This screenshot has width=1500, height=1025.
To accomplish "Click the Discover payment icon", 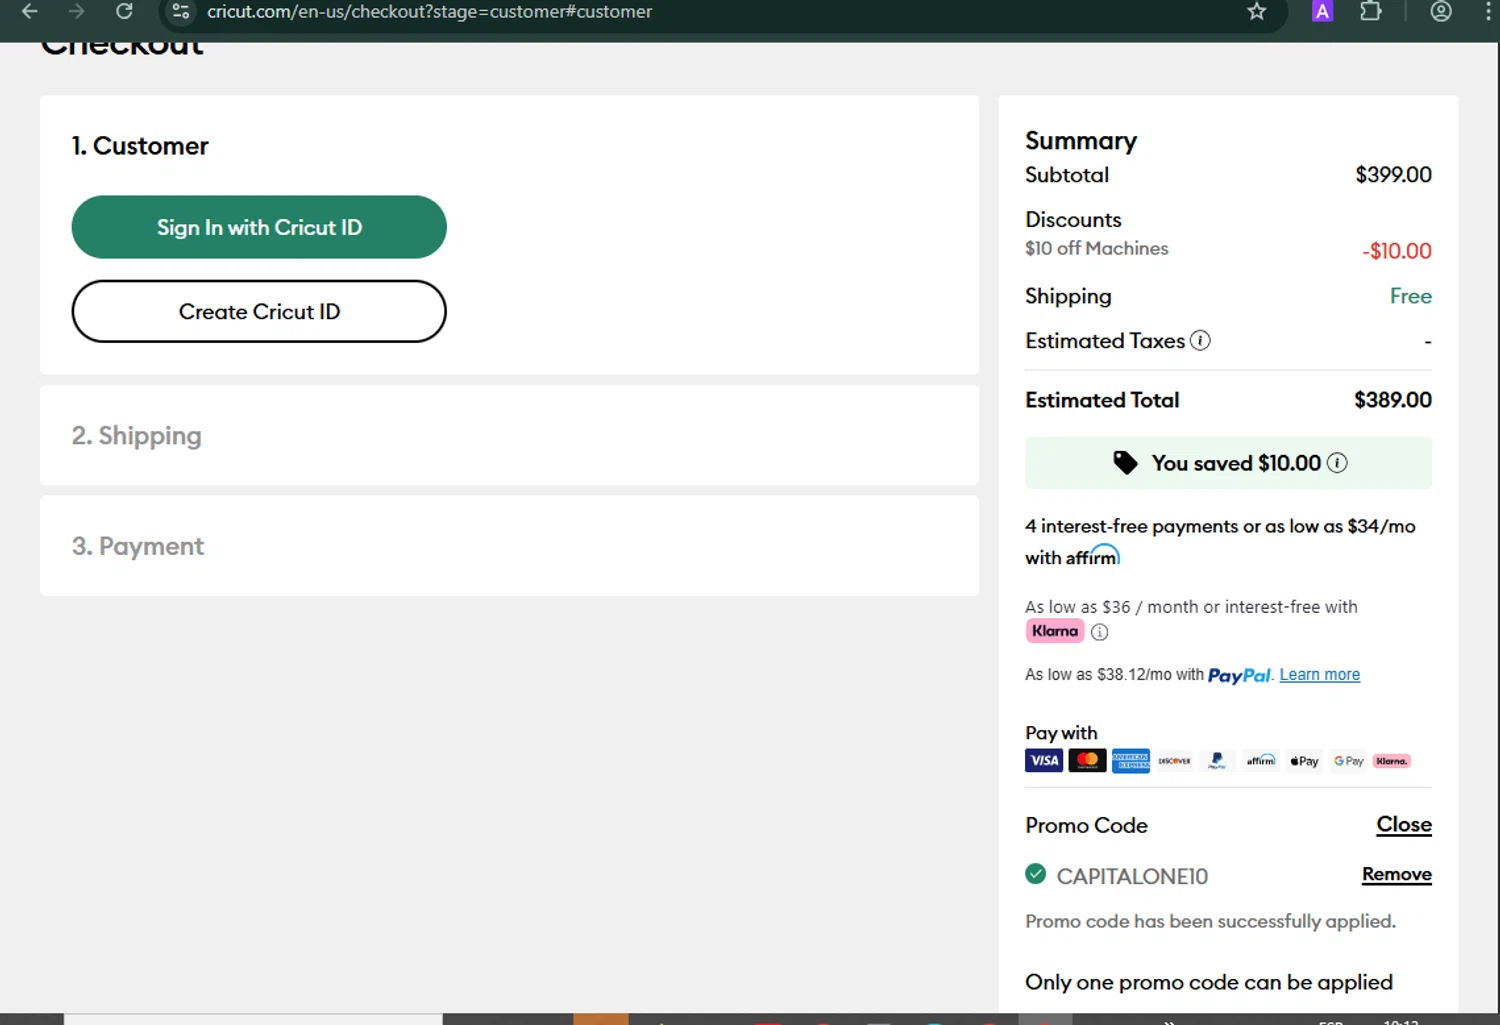I will 1174,761.
